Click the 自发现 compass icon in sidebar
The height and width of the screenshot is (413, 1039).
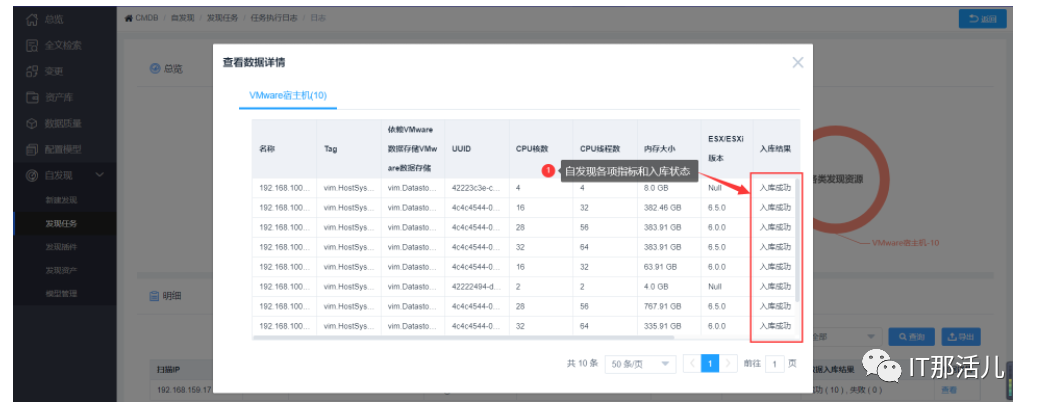(32, 176)
